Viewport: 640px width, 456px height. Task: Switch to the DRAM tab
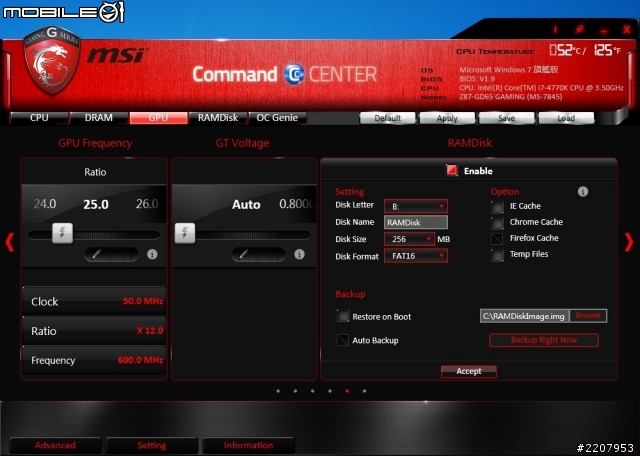click(x=98, y=118)
